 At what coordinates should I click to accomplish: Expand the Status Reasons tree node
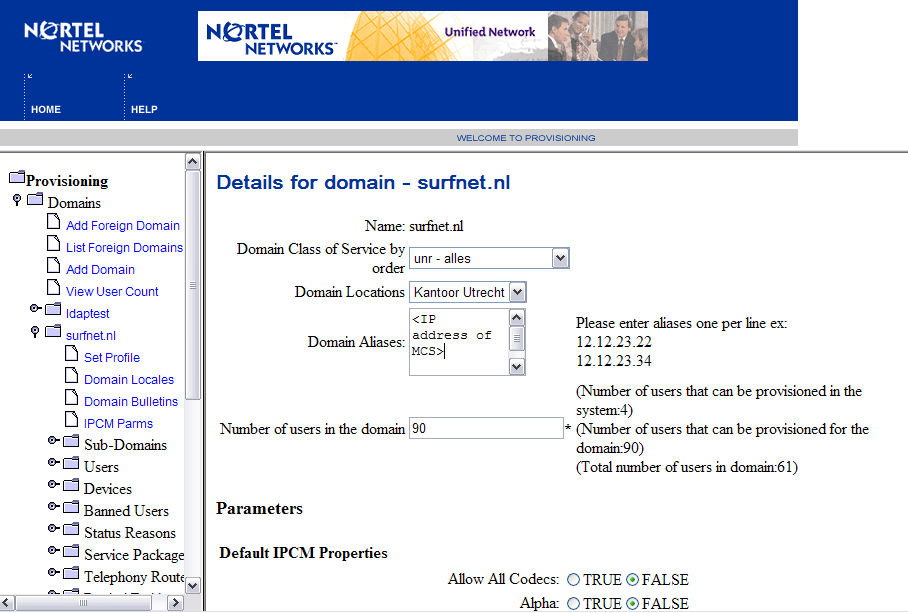click(53, 528)
